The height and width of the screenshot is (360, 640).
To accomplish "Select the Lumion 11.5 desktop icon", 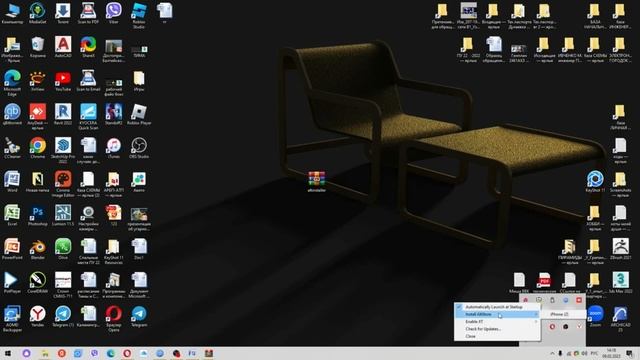I will [63, 216].
